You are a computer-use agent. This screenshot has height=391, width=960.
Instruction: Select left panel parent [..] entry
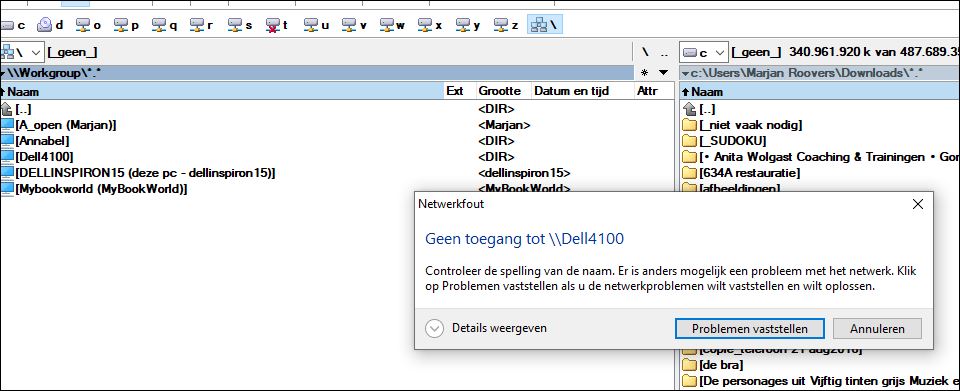[23, 109]
